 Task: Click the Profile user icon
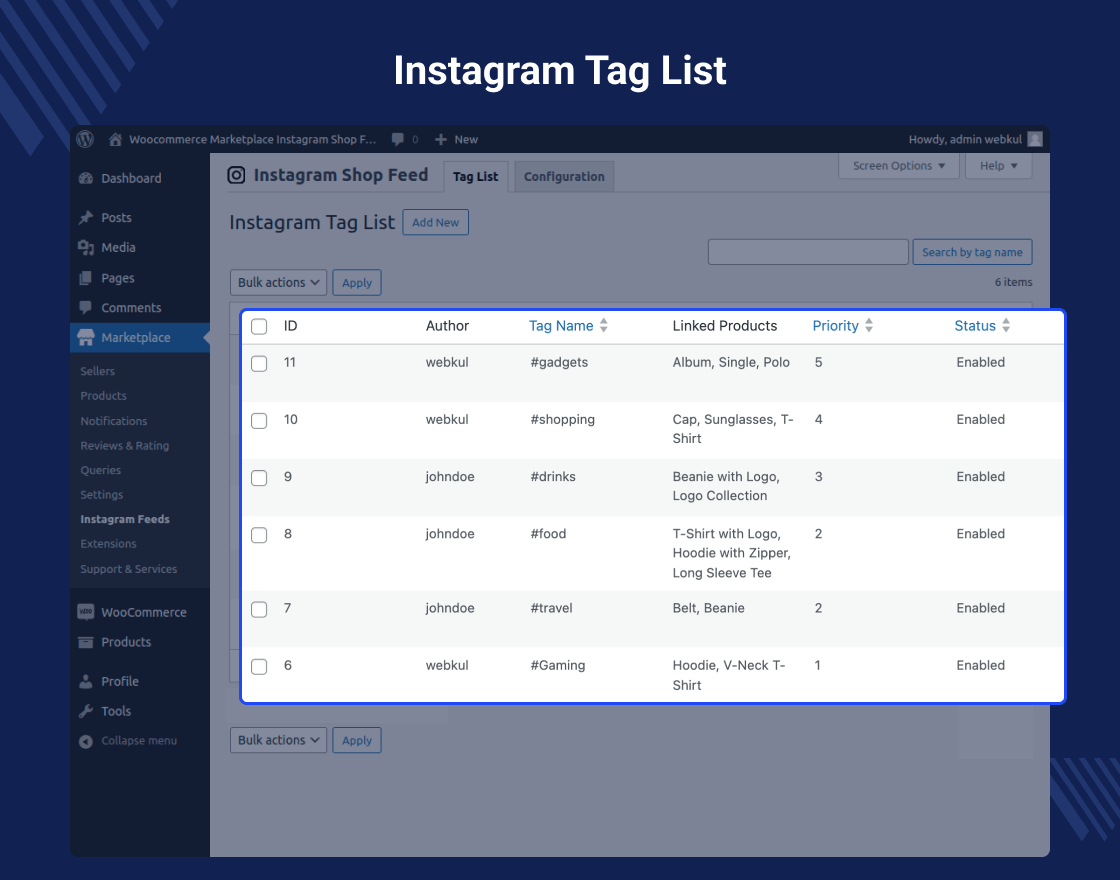[86, 681]
